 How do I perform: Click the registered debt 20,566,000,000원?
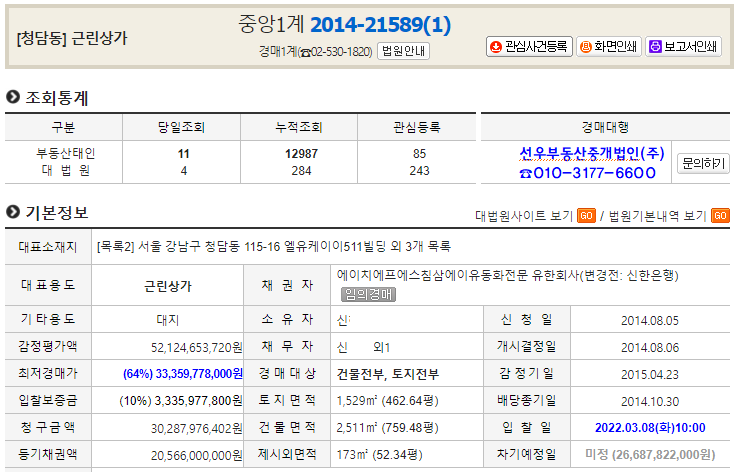197,455
